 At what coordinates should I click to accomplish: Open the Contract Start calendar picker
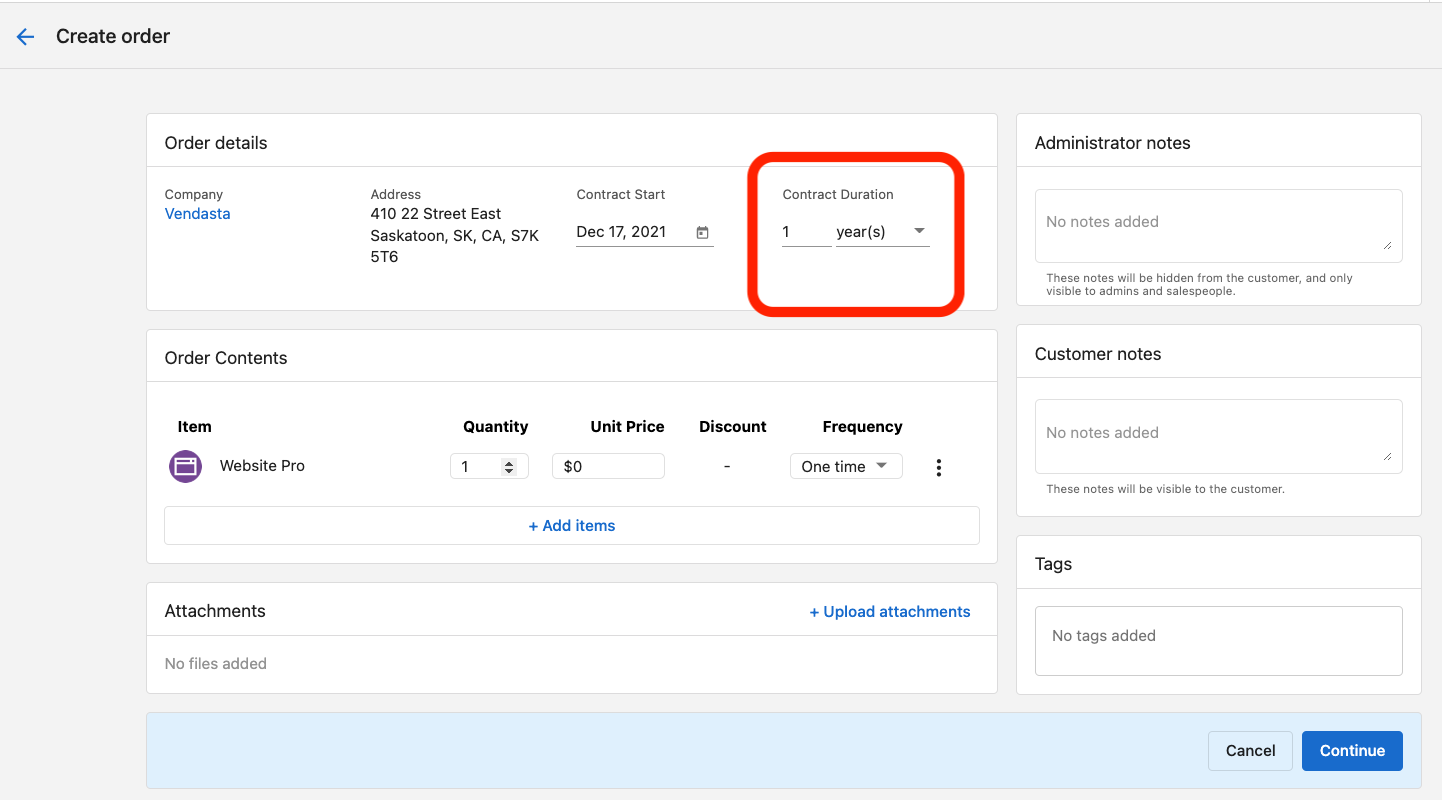pyautogui.click(x=703, y=232)
